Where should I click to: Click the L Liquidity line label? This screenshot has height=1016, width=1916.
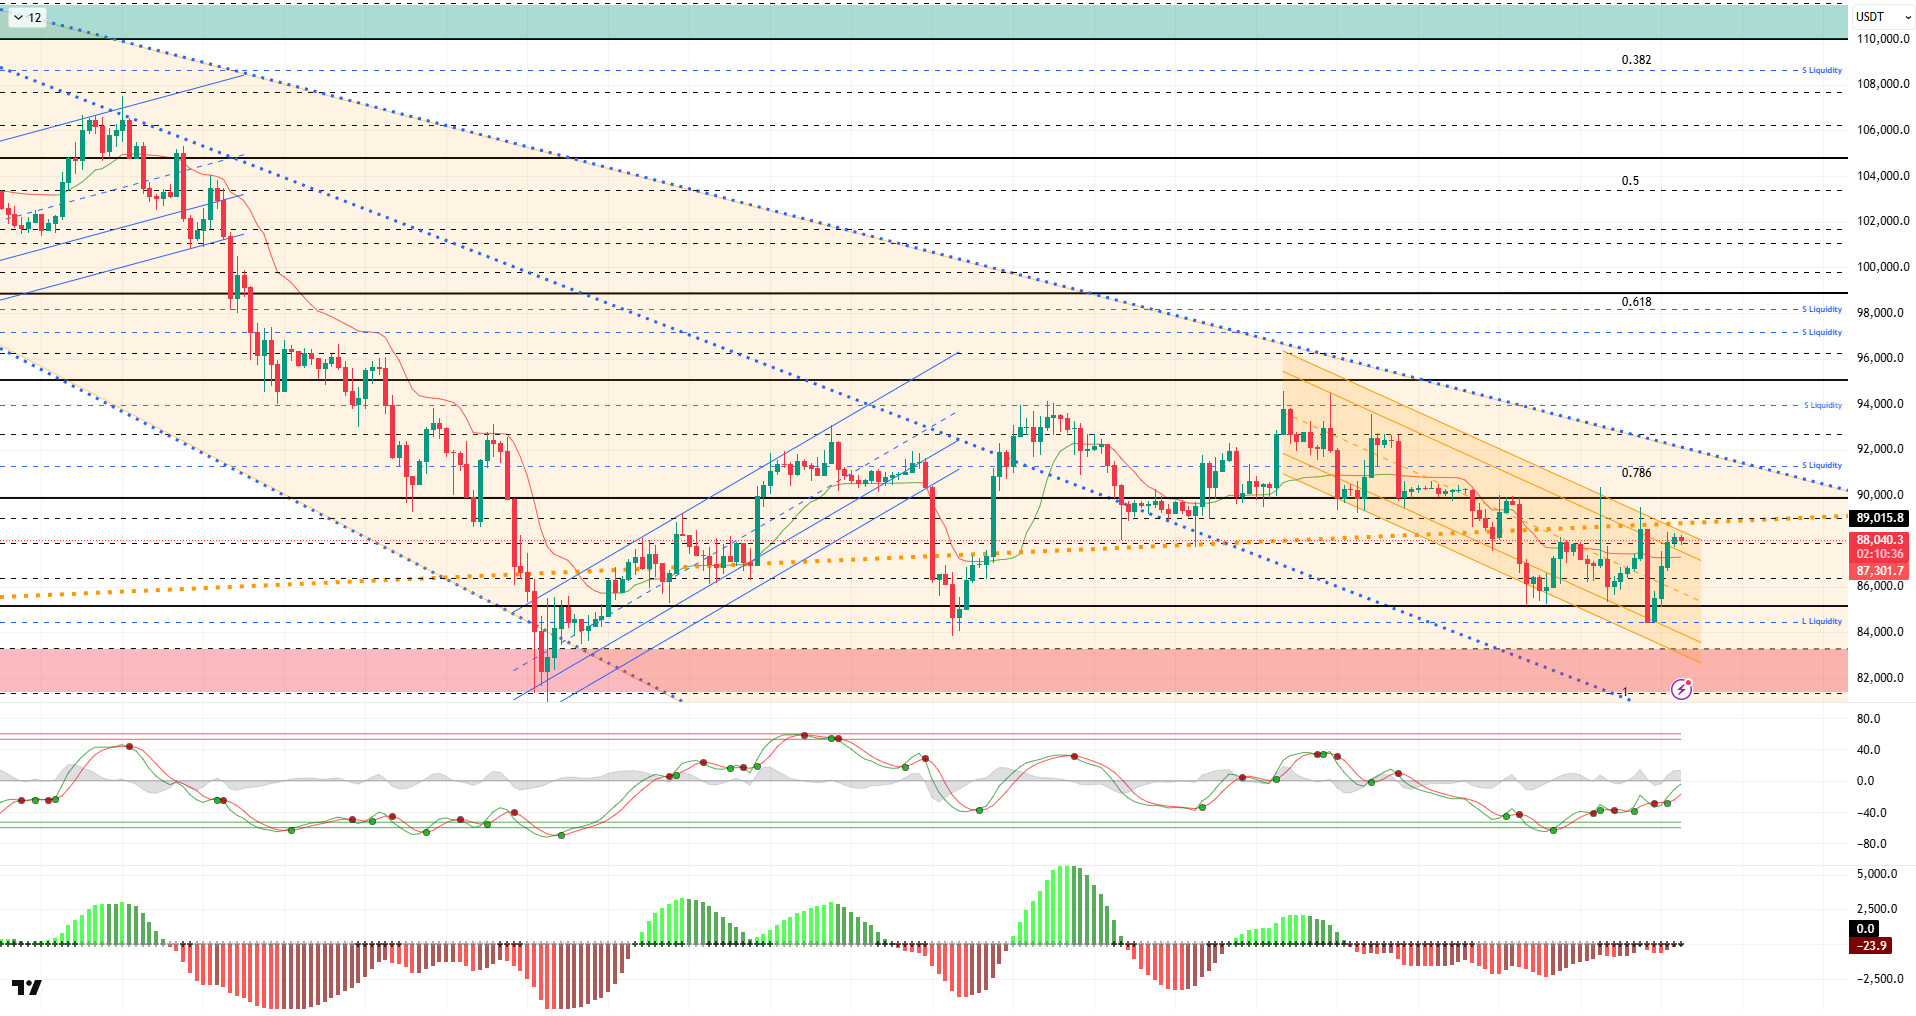[x=1821, y=622]
